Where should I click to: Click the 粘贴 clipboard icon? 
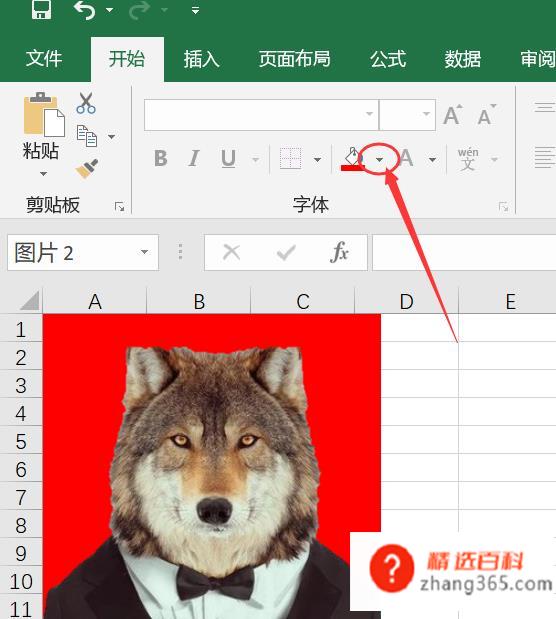(44, 115)
